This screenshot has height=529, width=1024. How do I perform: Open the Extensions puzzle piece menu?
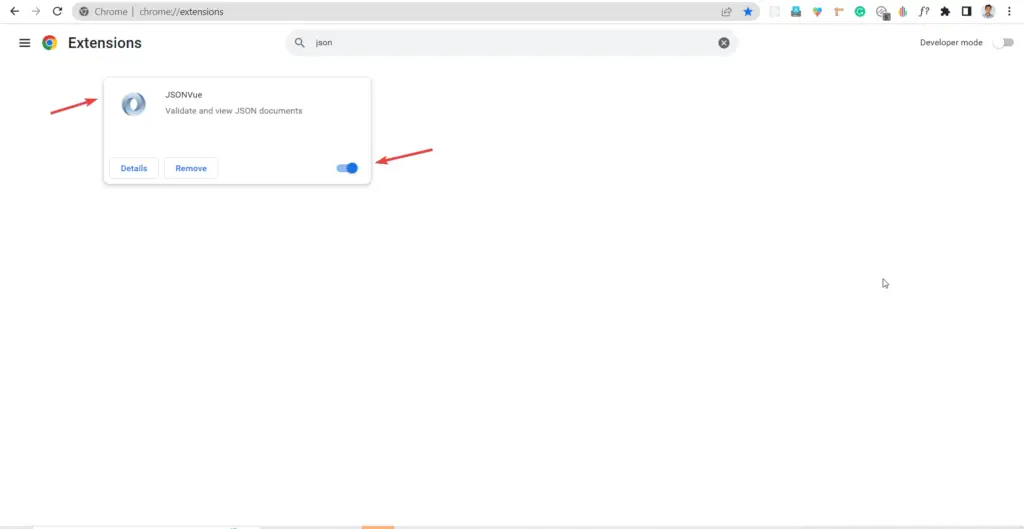pos(945,11)
